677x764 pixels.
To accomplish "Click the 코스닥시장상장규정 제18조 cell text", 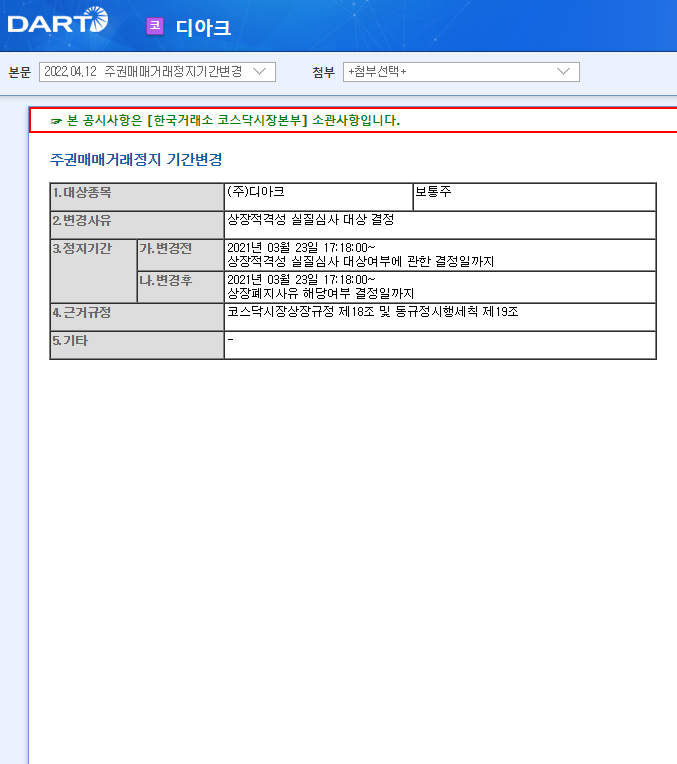I will click(x=373, y=312).
